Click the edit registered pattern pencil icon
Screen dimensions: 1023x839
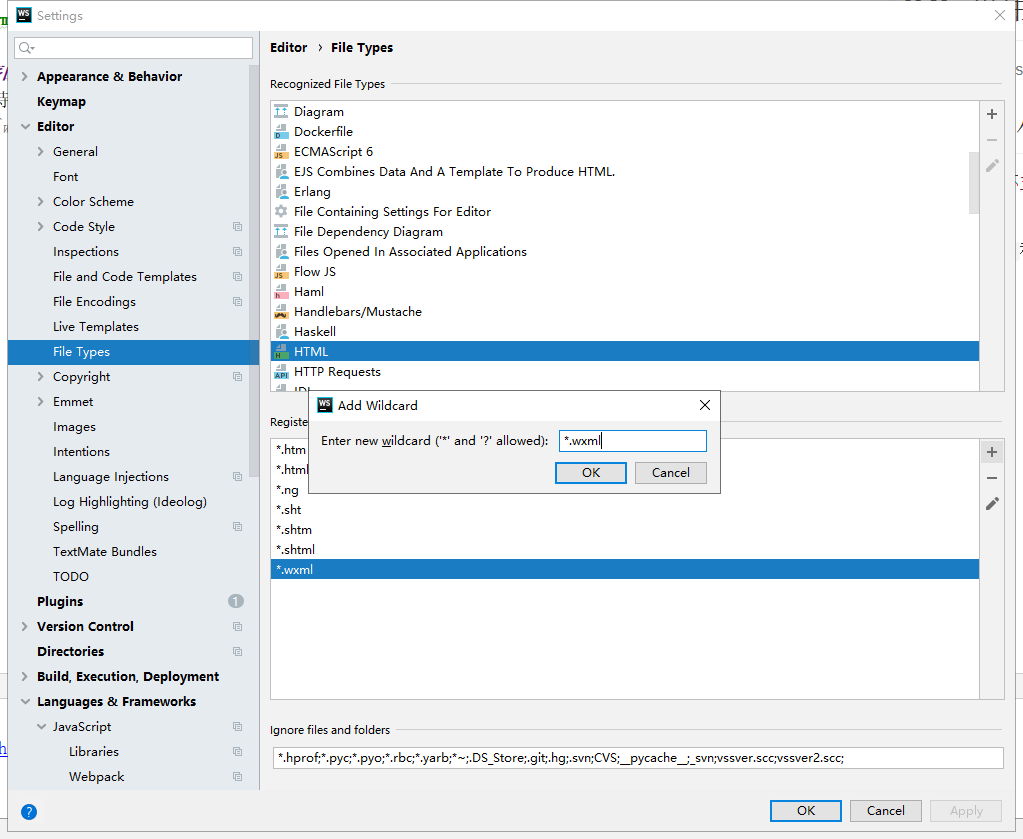click(x=992, y=504)
